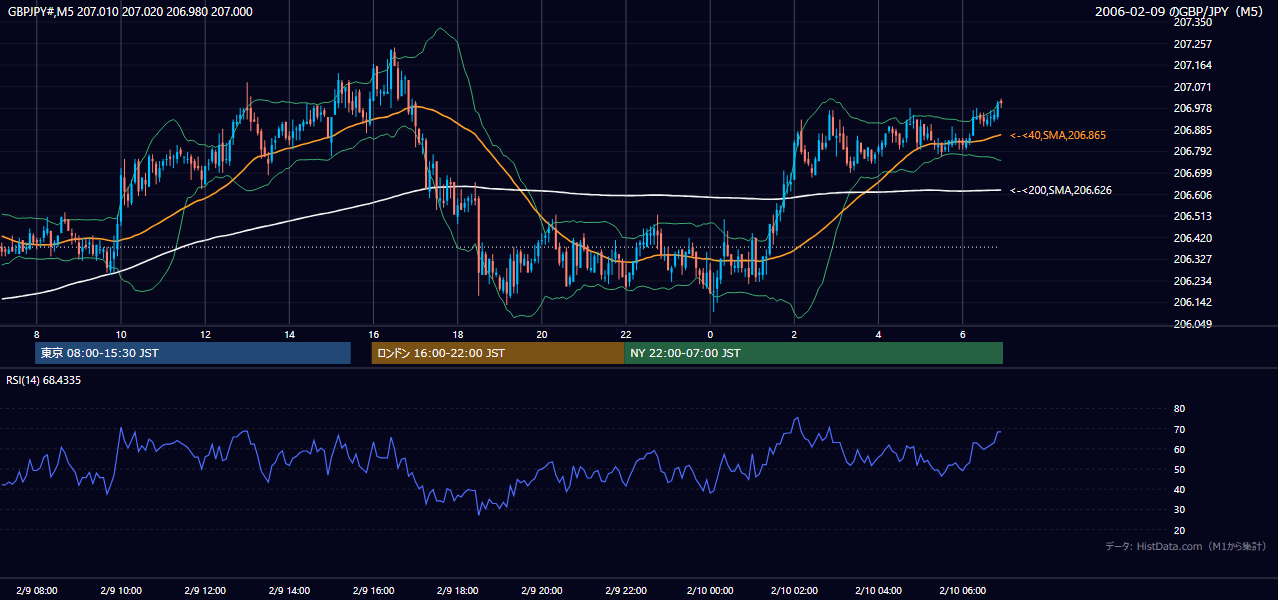Click price level 206.792 on the axis

coord(1192,151)
